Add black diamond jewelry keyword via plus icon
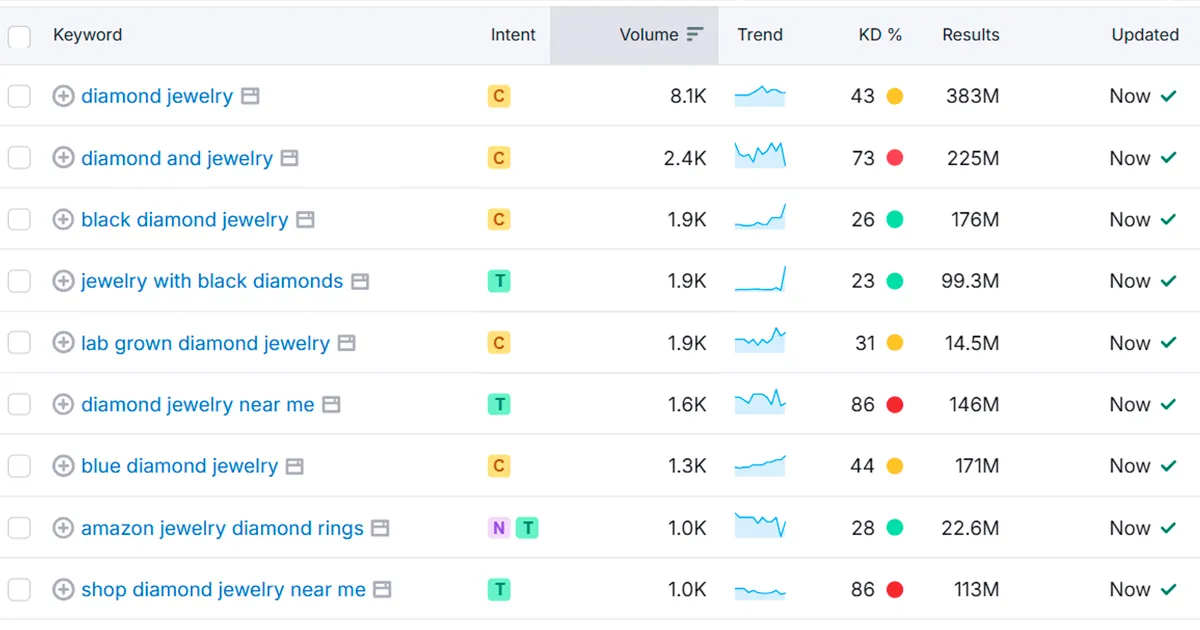Viewport: 1200px width, 630px height. pos(63,220)
